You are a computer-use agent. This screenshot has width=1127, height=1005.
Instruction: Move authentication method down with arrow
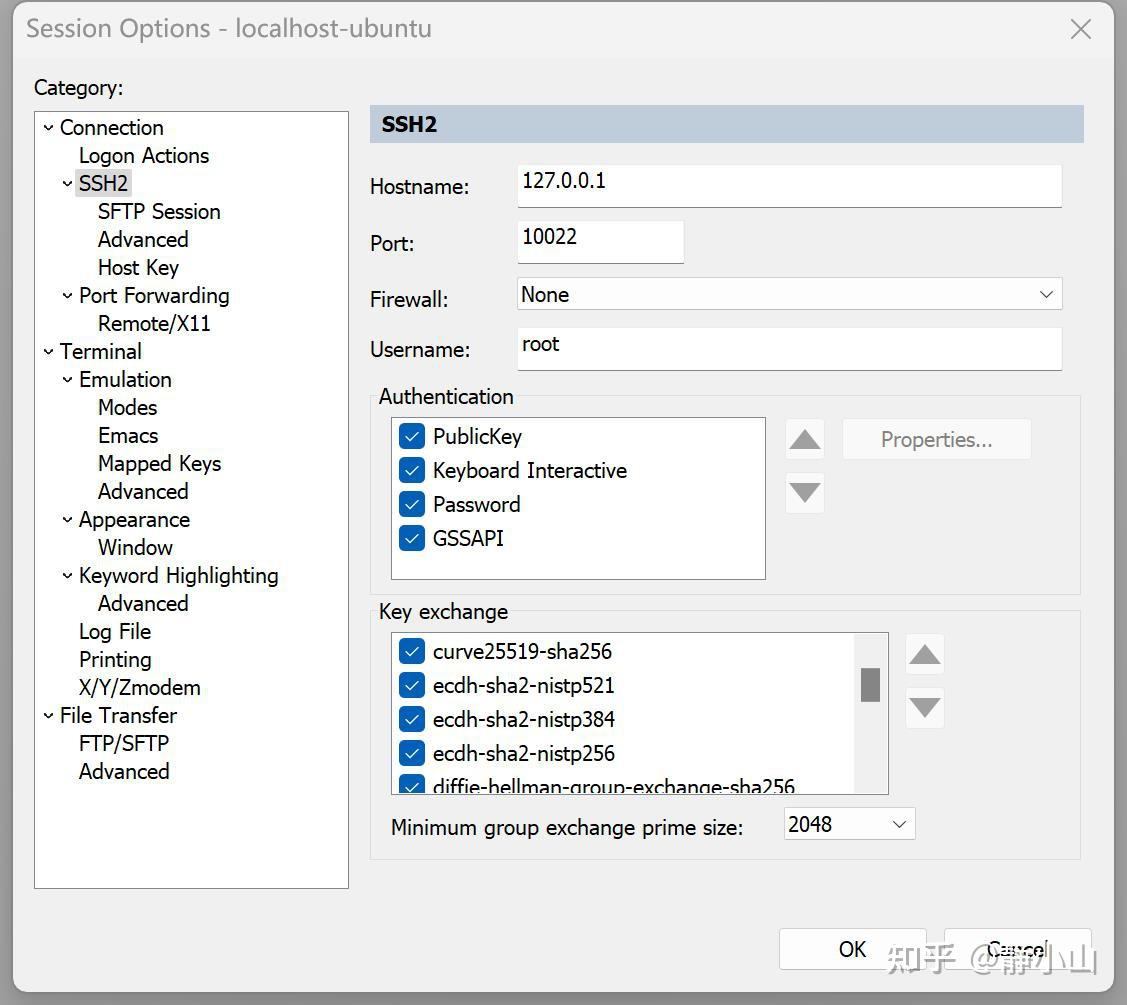click(x=804, y=492)
